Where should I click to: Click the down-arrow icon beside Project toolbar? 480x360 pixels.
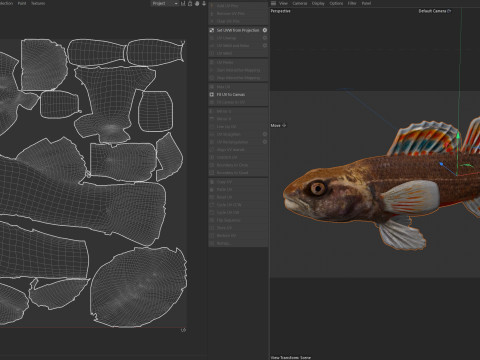tap(204, 3)
